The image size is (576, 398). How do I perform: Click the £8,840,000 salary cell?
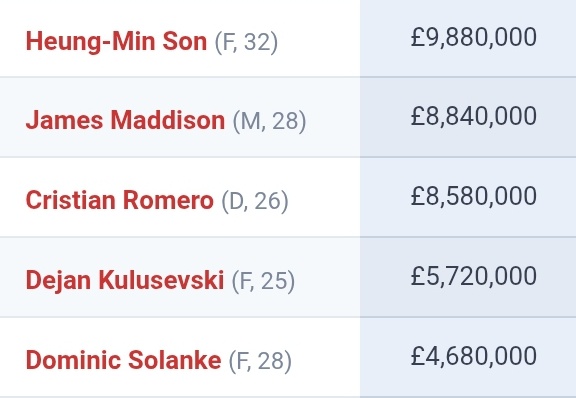468,117
